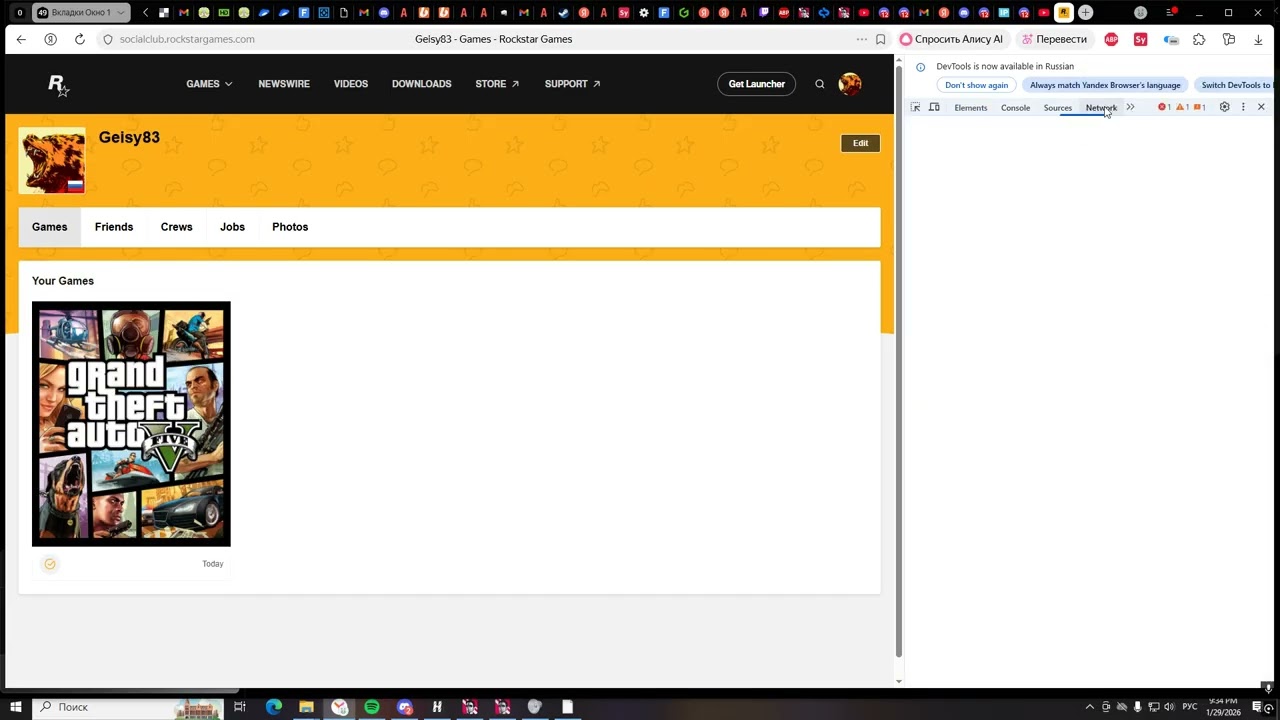
Task: Click the Get Launcher button
Action: coord(757,84)
